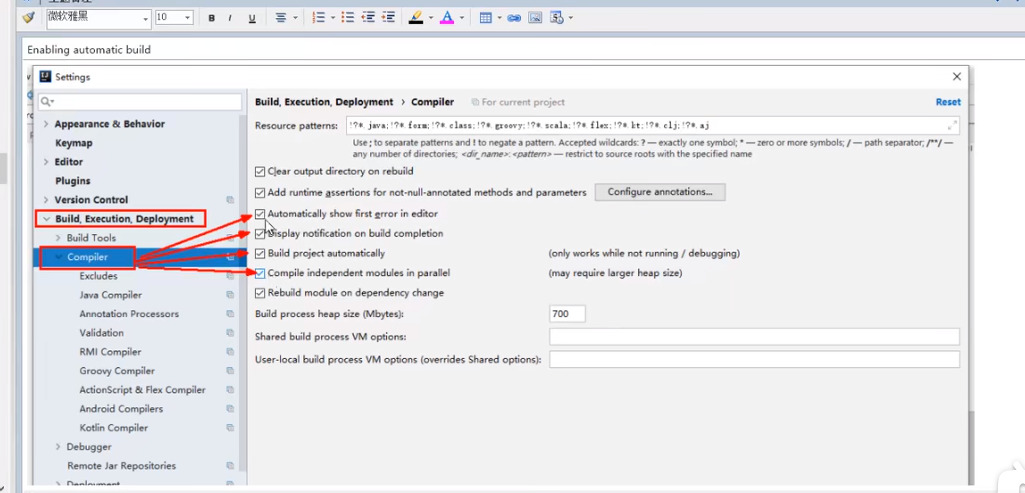Click expand icon of Resource patterns field

(x=952, y=126)
